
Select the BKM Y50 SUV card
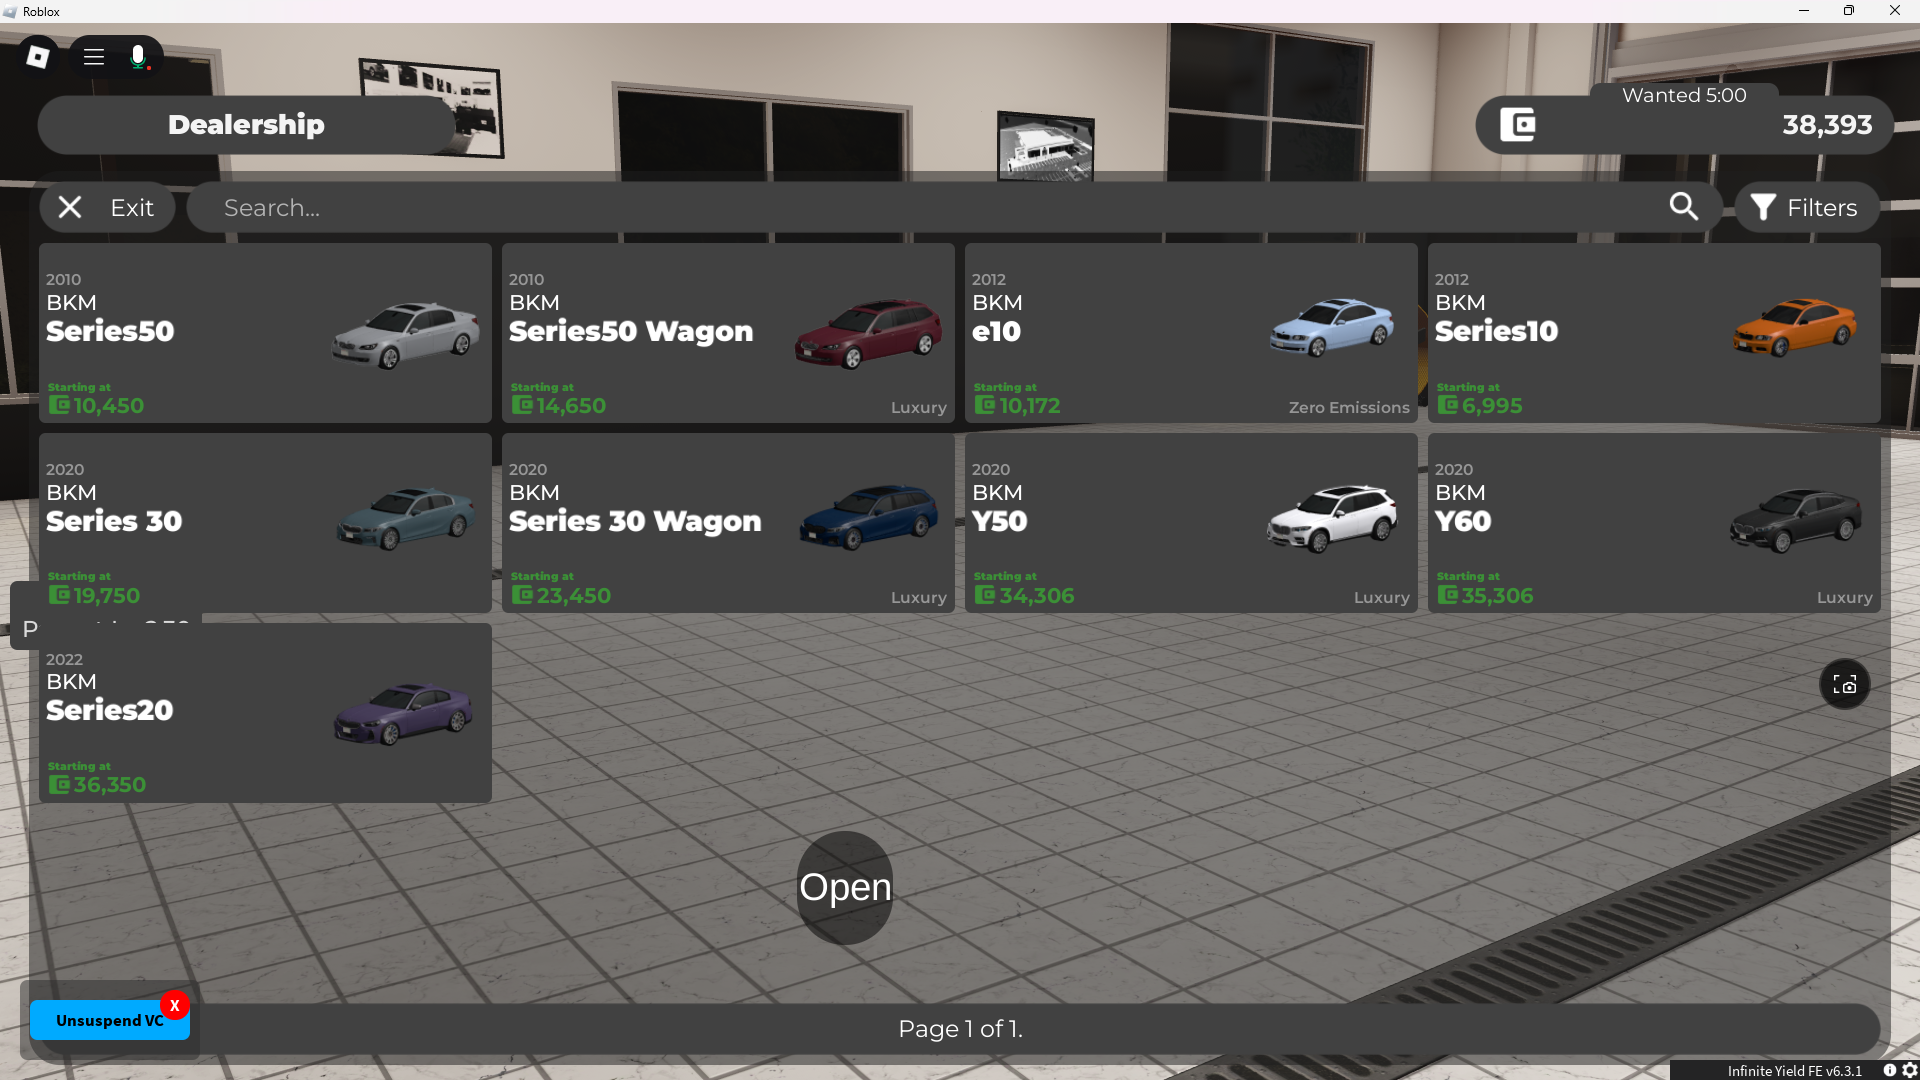click(1190, 523)
